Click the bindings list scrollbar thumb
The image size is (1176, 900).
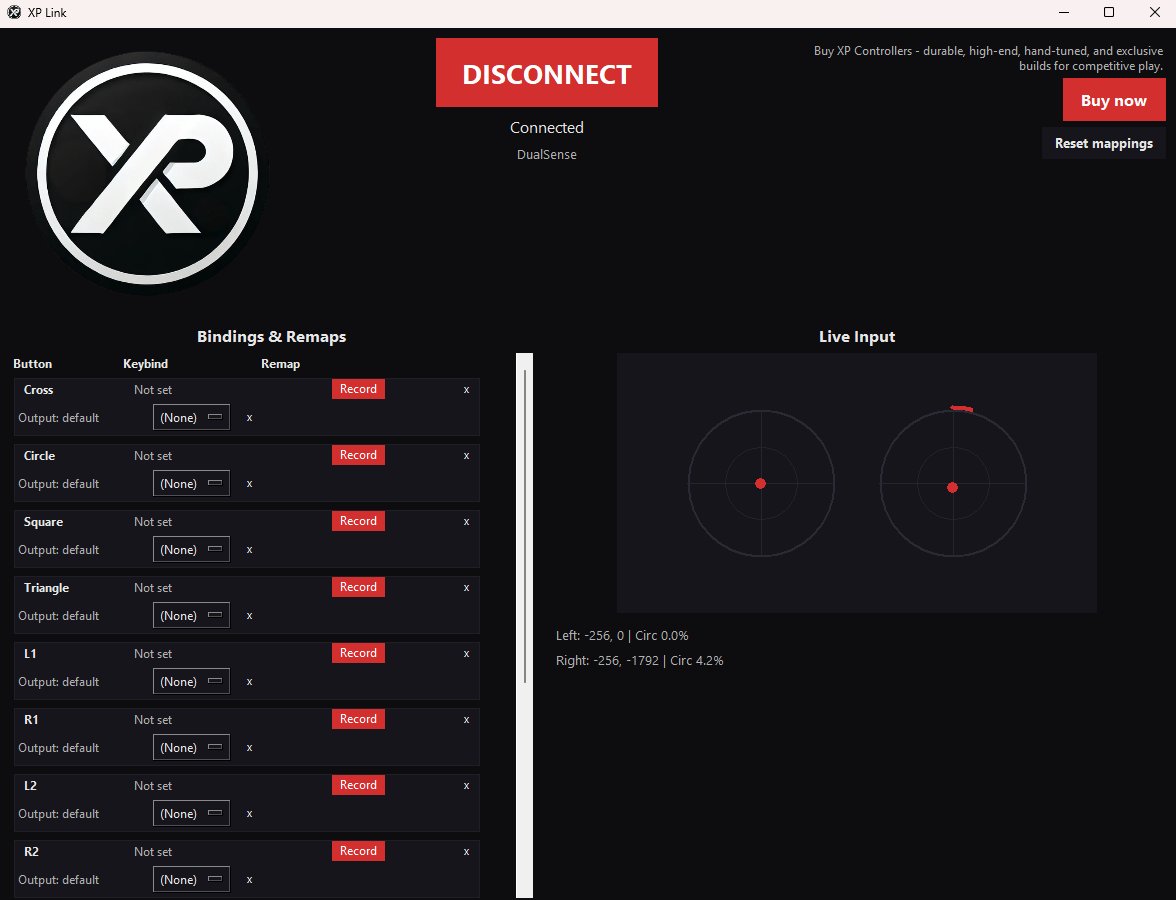click(525, 526)
